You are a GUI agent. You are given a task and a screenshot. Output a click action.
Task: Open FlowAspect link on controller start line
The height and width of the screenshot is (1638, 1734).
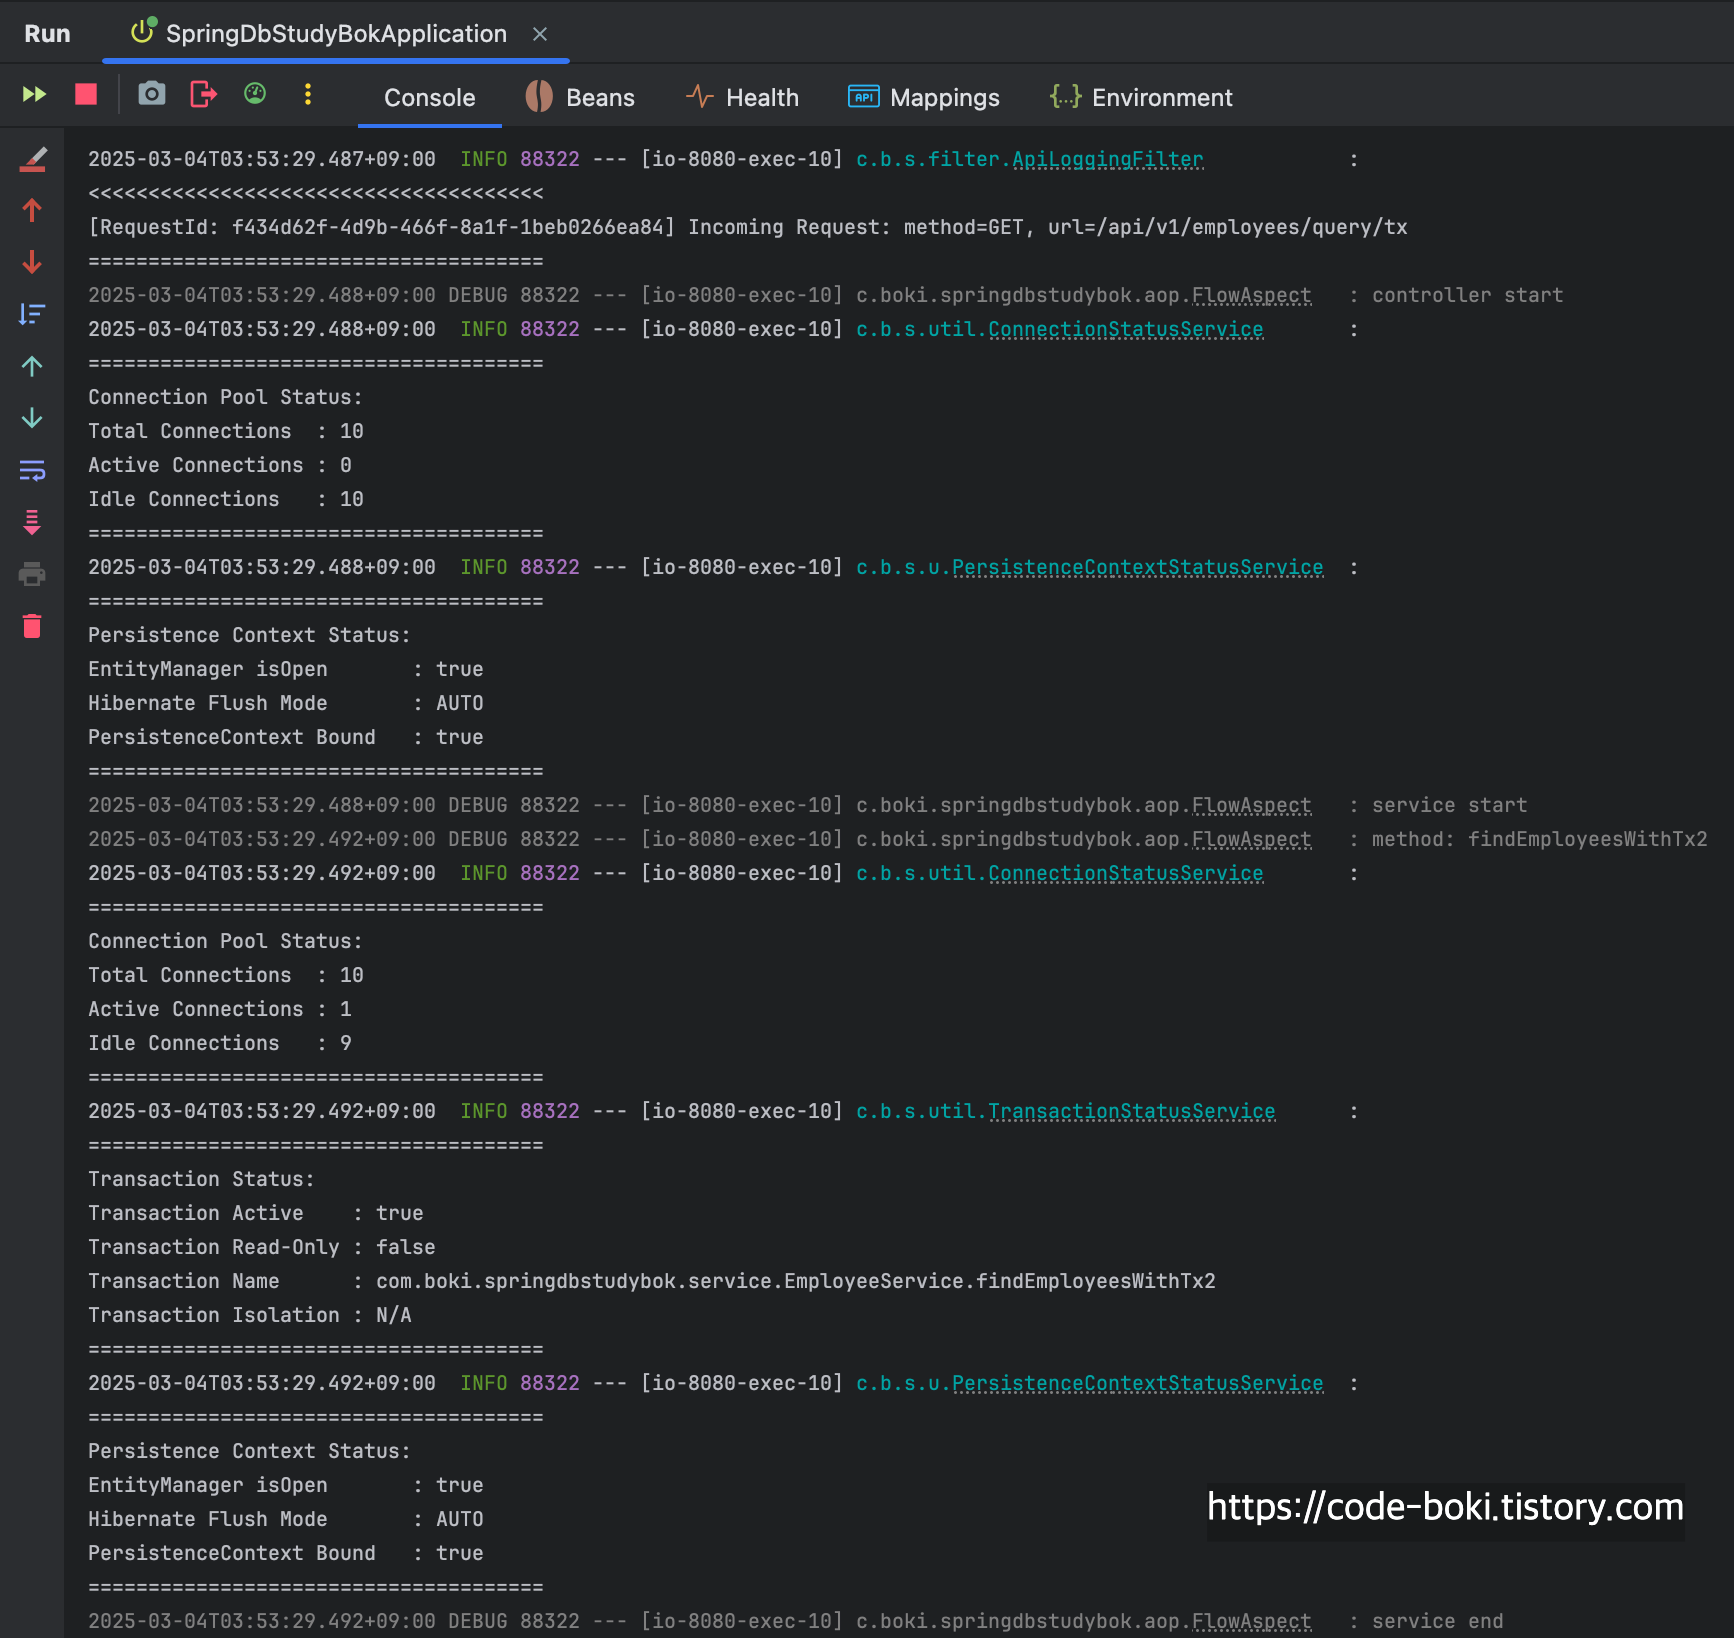[1251, 295]
